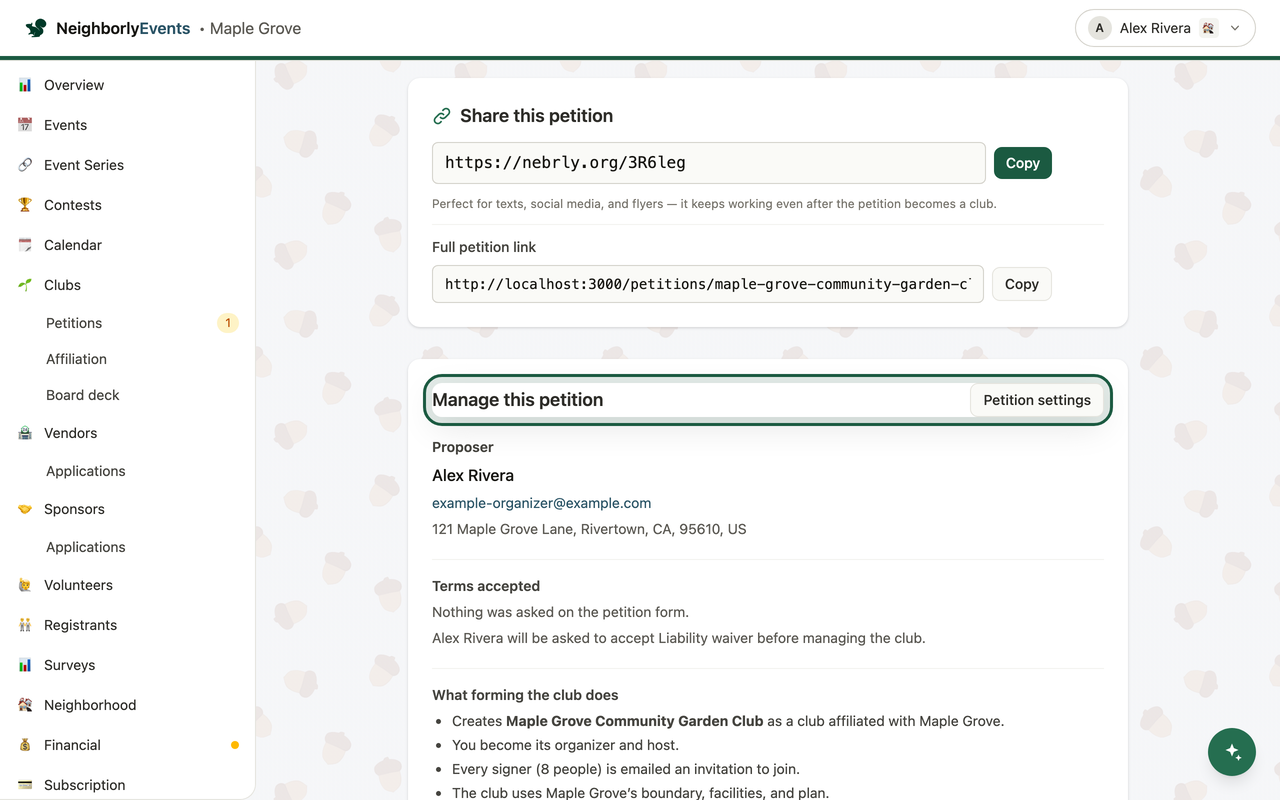Viewport: 1280px width, 800px height.
Task: Click the Overview chart icon in sidebar
Action: (25, 85)
